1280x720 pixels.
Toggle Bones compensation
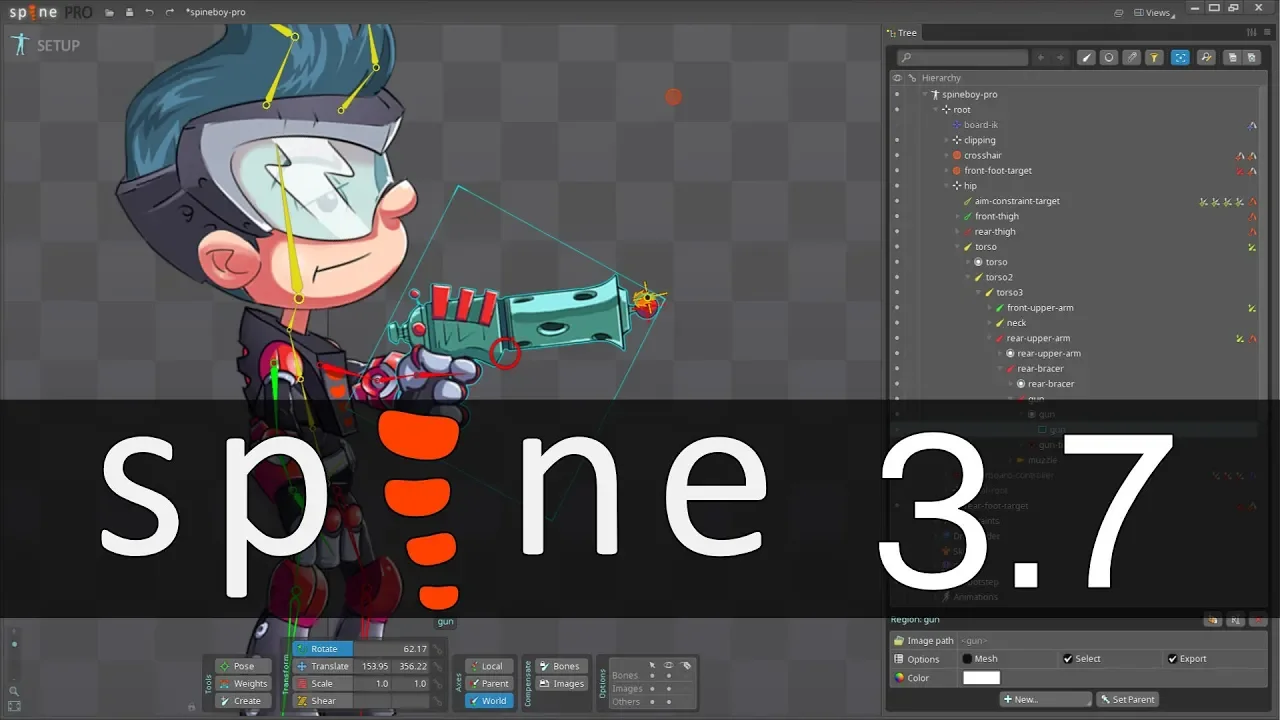[561, 666]
